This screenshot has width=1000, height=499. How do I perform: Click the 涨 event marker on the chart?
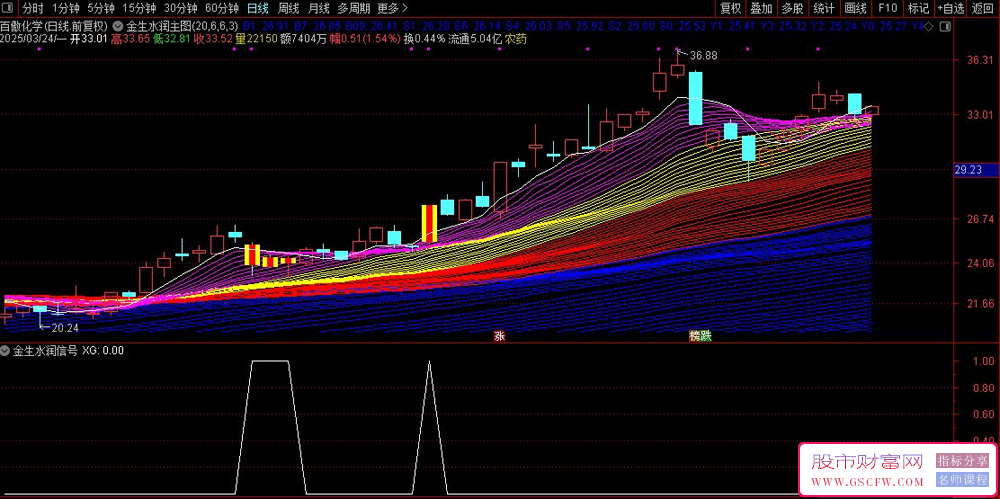498,337
